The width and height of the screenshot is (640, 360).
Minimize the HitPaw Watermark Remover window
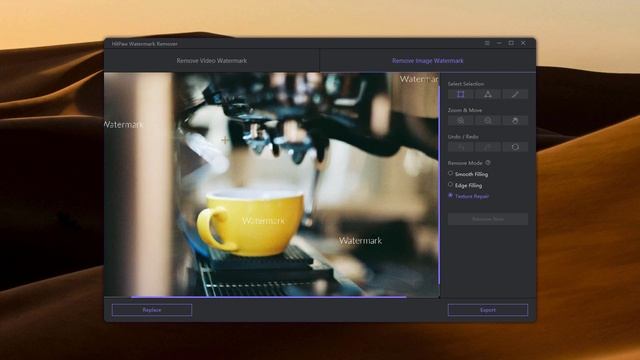point(499,43)
